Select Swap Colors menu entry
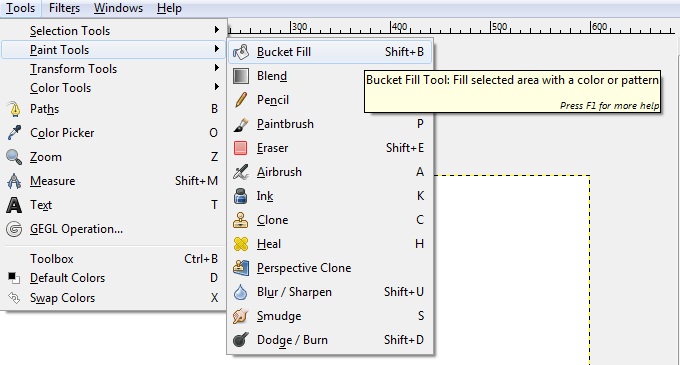 [x=114, y=298]
